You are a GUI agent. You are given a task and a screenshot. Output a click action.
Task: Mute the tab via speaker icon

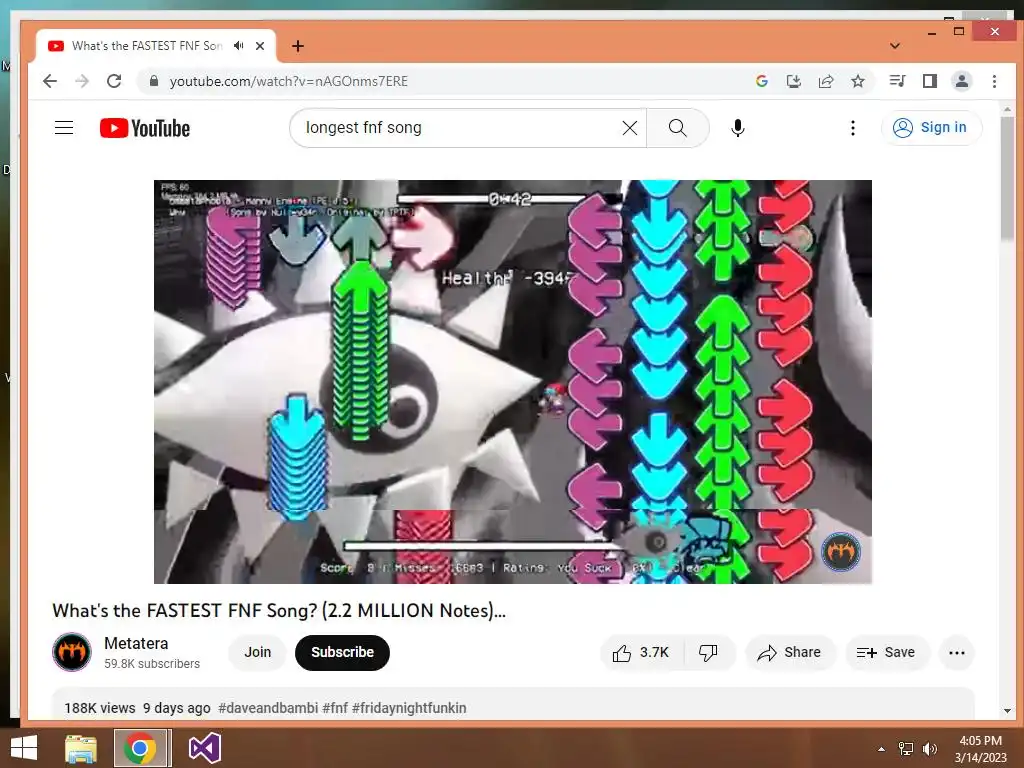click(x=239, y=46)
